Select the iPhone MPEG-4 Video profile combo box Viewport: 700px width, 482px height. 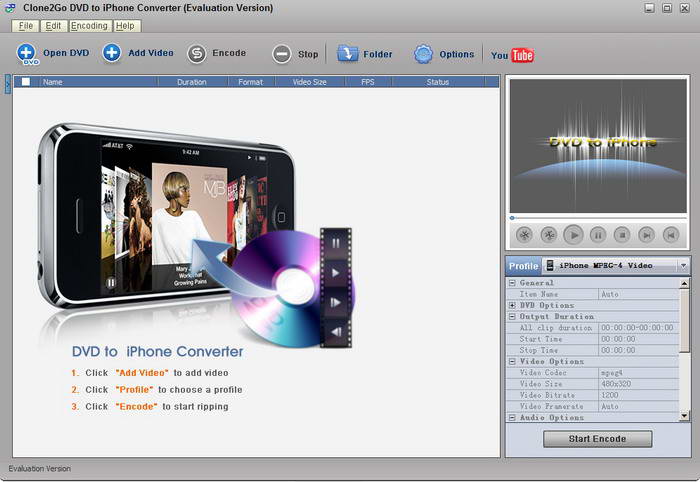pos(615,266)
